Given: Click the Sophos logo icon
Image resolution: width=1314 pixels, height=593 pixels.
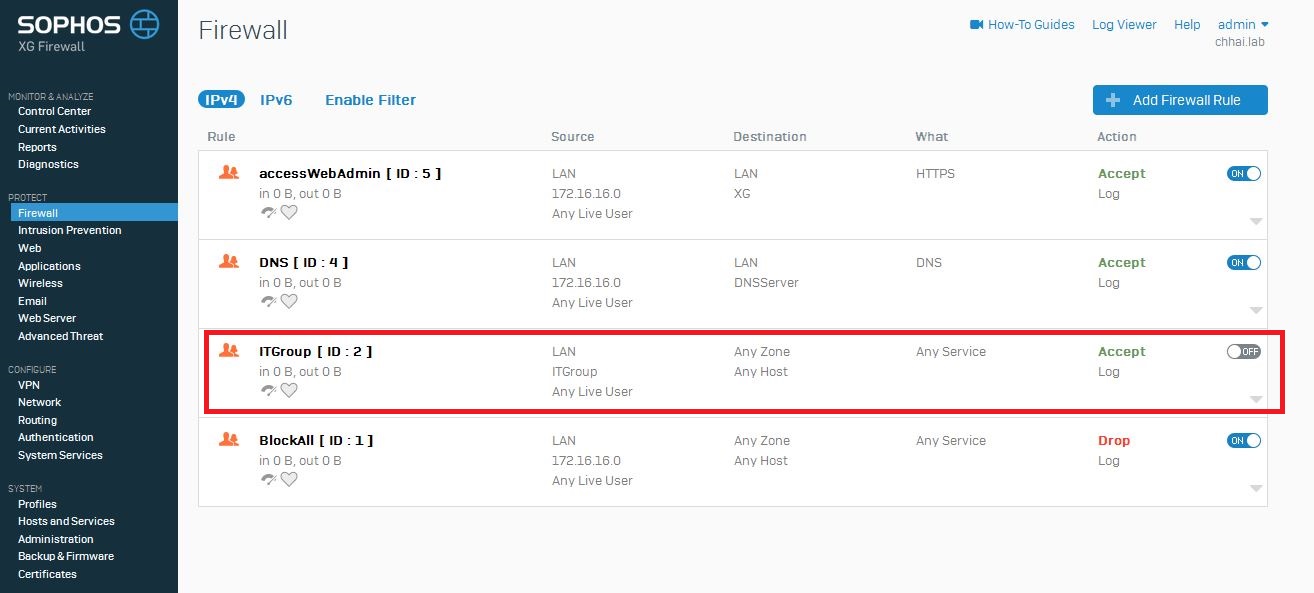Looking at the screenshot, I should click(x=145, y=25).
